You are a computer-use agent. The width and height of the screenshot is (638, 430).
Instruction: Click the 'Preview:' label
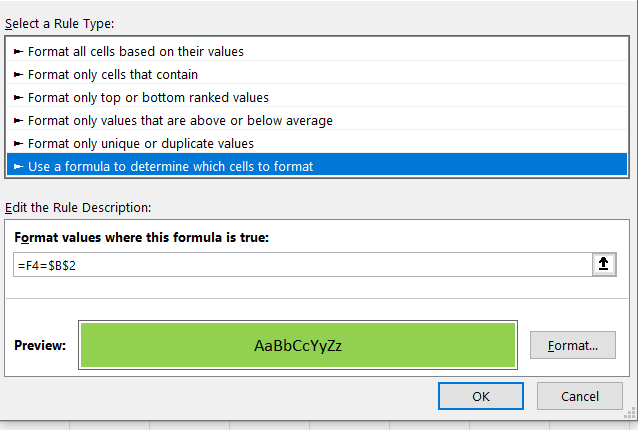click(x=40, y=346)
